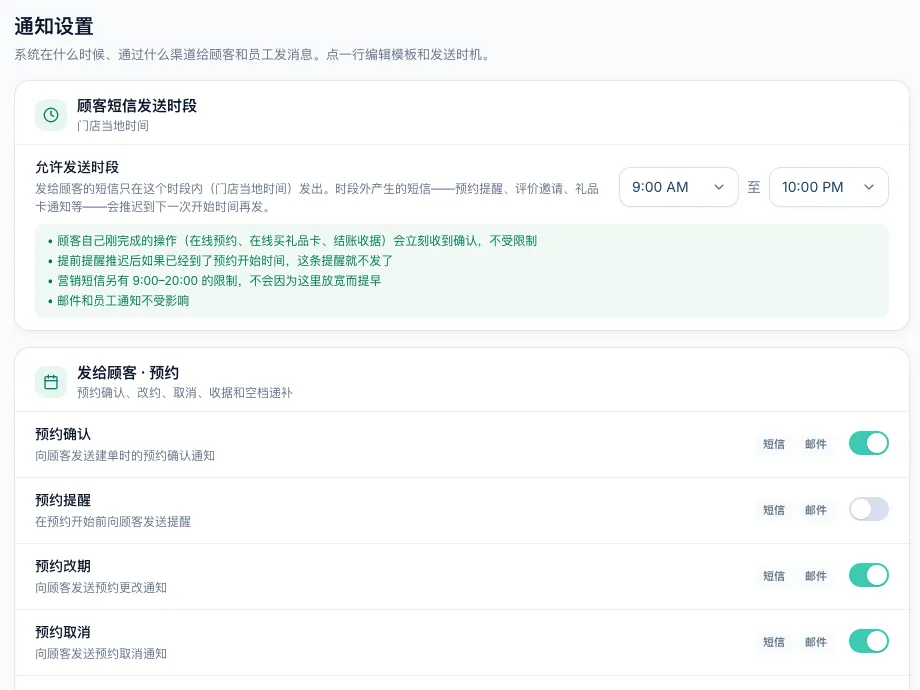Image resolution: width=920 pixels, height=690 pixels.
Task: Open the 10:00 PM end time dropdown
Action: [828, 187]
